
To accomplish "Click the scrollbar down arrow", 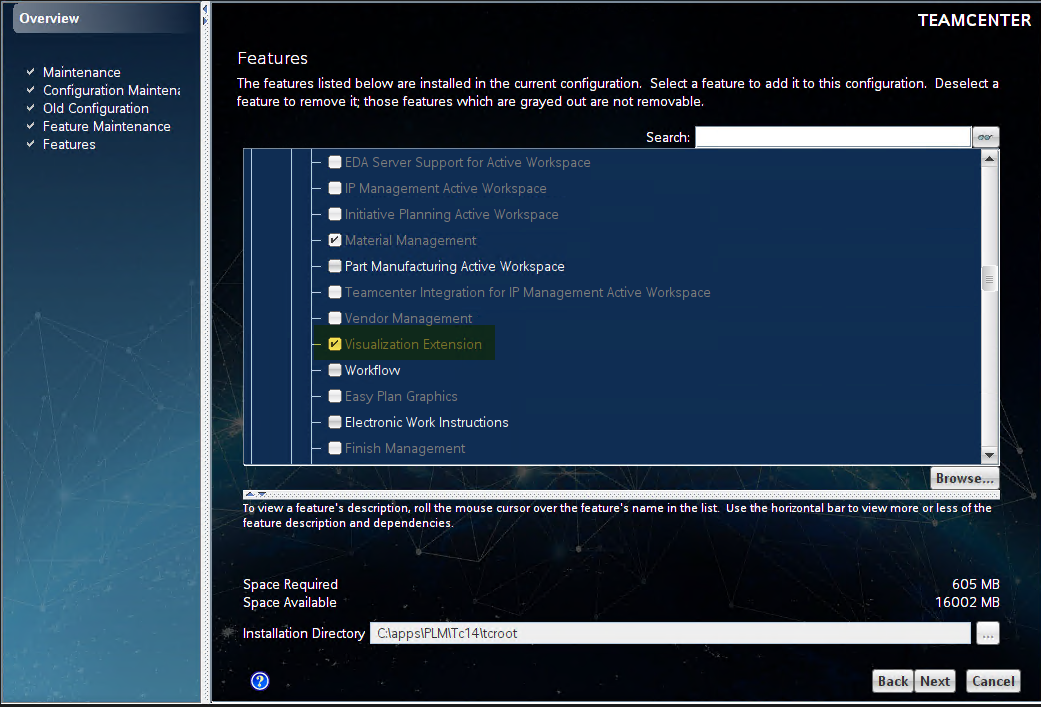I will point(989,456).
